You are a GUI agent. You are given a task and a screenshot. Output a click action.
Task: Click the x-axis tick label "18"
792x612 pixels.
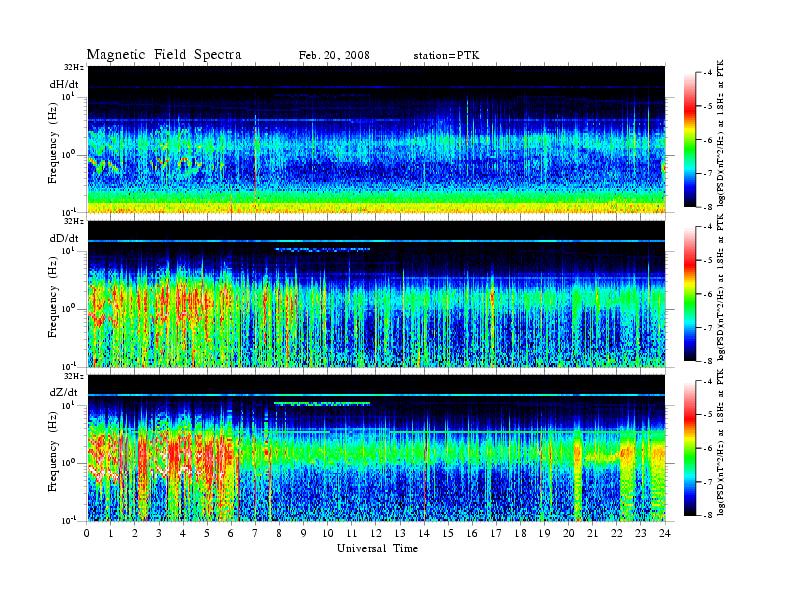[520, 534]
